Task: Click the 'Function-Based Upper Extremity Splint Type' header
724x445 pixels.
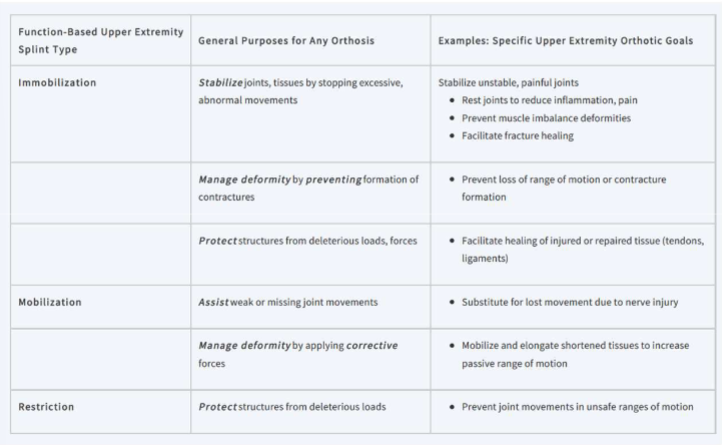Action: [100, 40]
